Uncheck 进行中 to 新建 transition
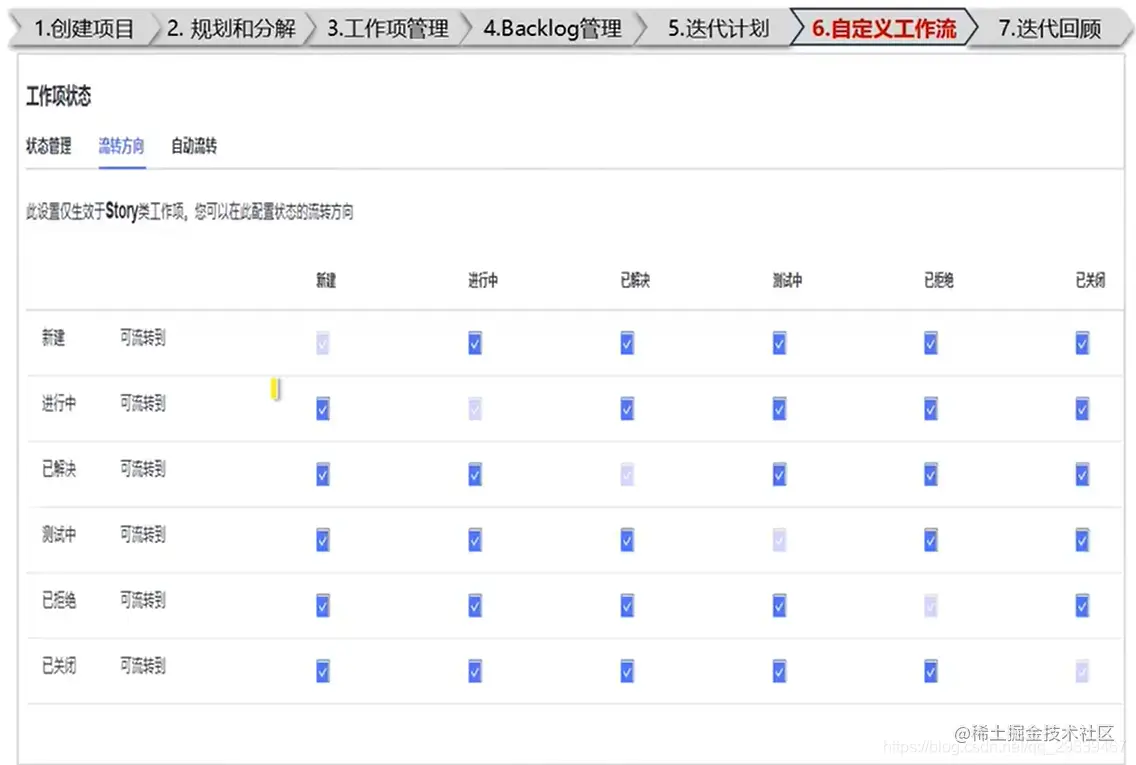 323,409
